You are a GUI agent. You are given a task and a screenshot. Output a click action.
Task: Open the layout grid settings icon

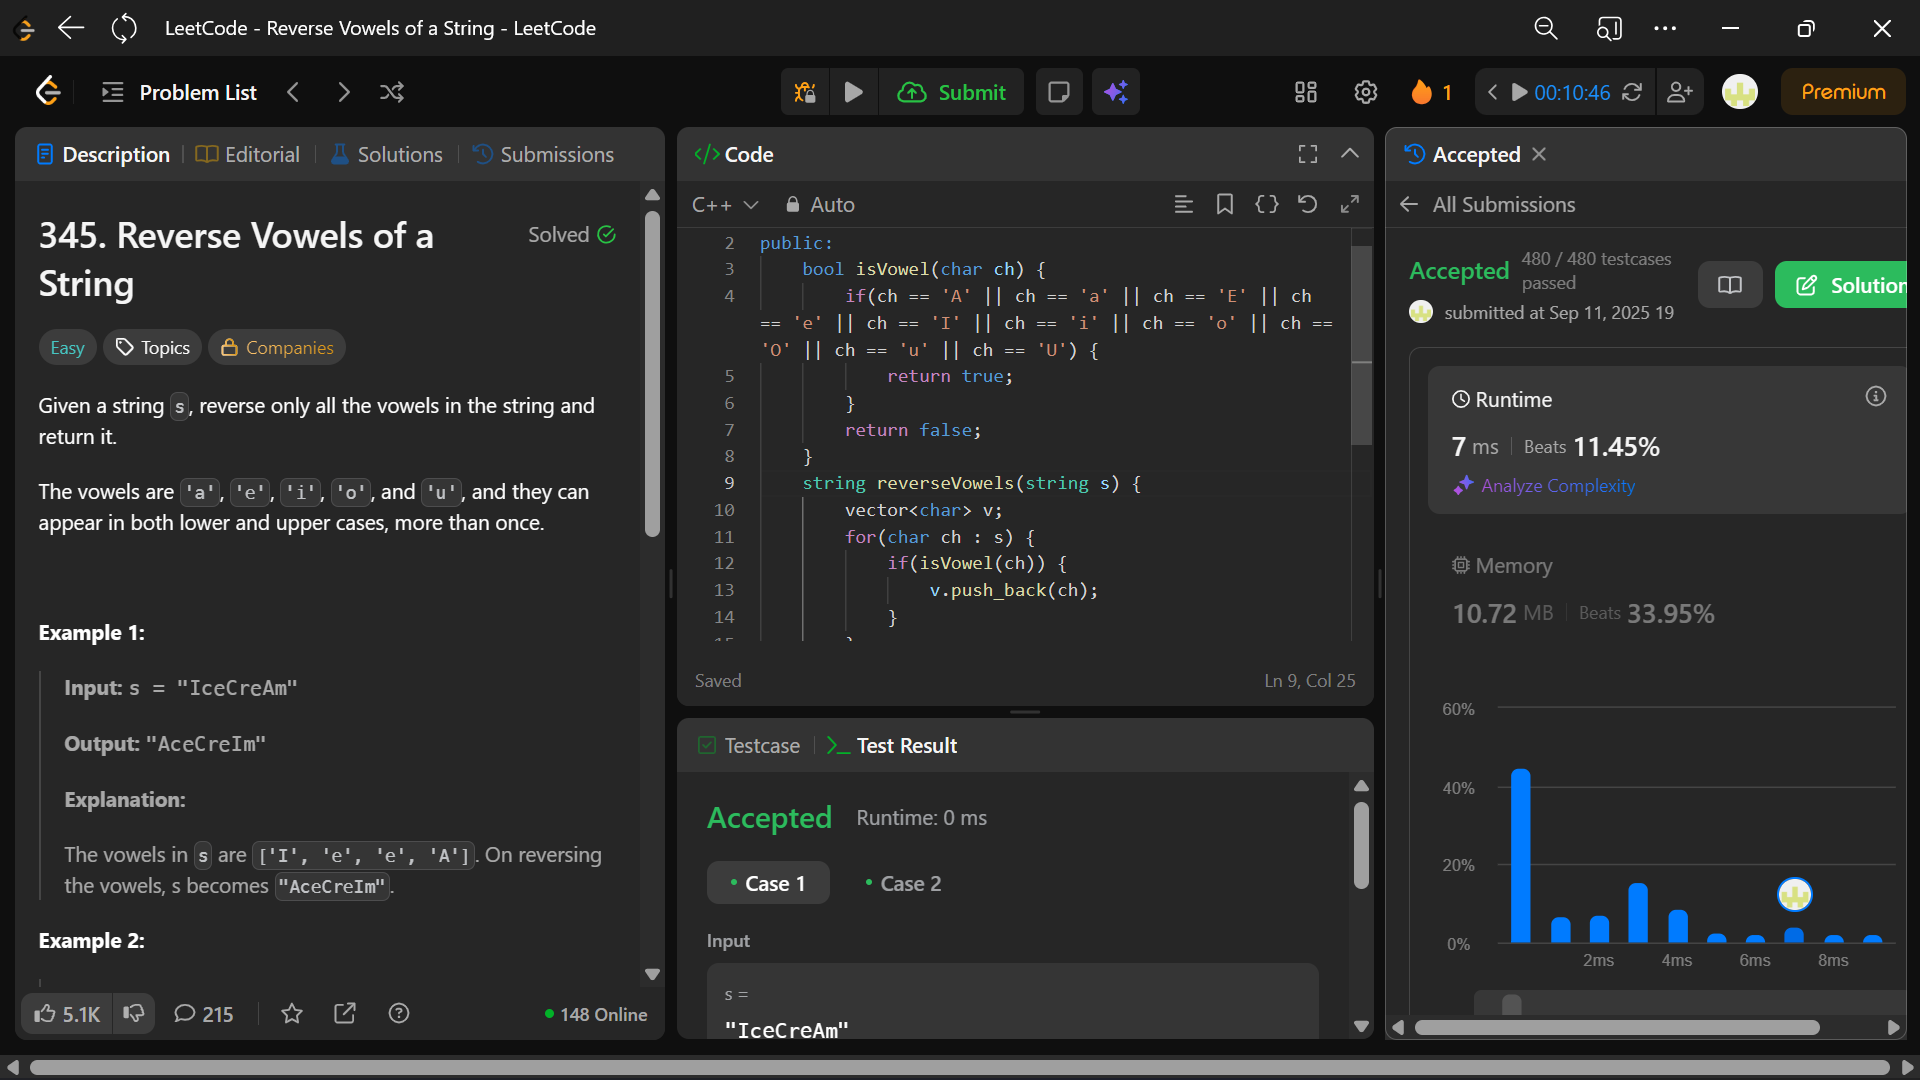click(x=1306, y=92)
